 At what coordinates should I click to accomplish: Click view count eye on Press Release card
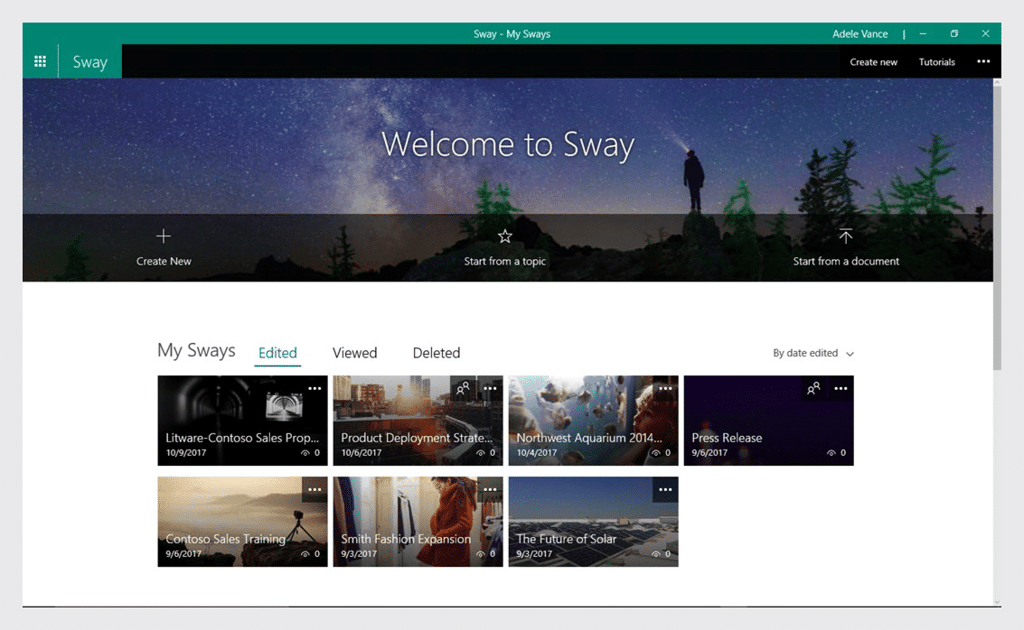tap(831, 452)
